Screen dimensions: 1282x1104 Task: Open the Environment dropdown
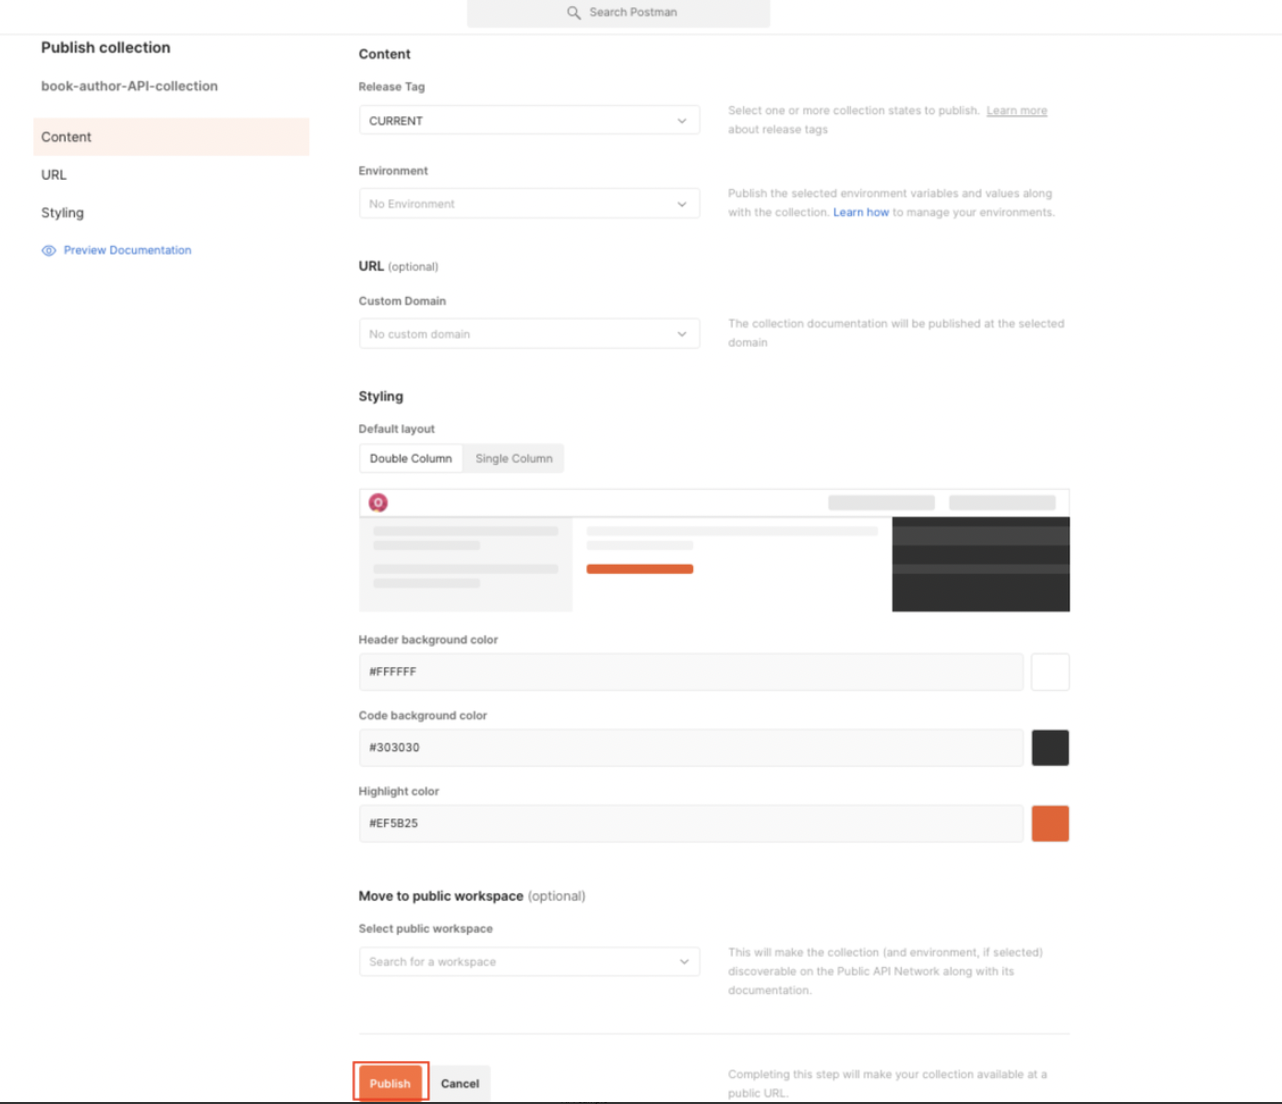click(529, 204)
